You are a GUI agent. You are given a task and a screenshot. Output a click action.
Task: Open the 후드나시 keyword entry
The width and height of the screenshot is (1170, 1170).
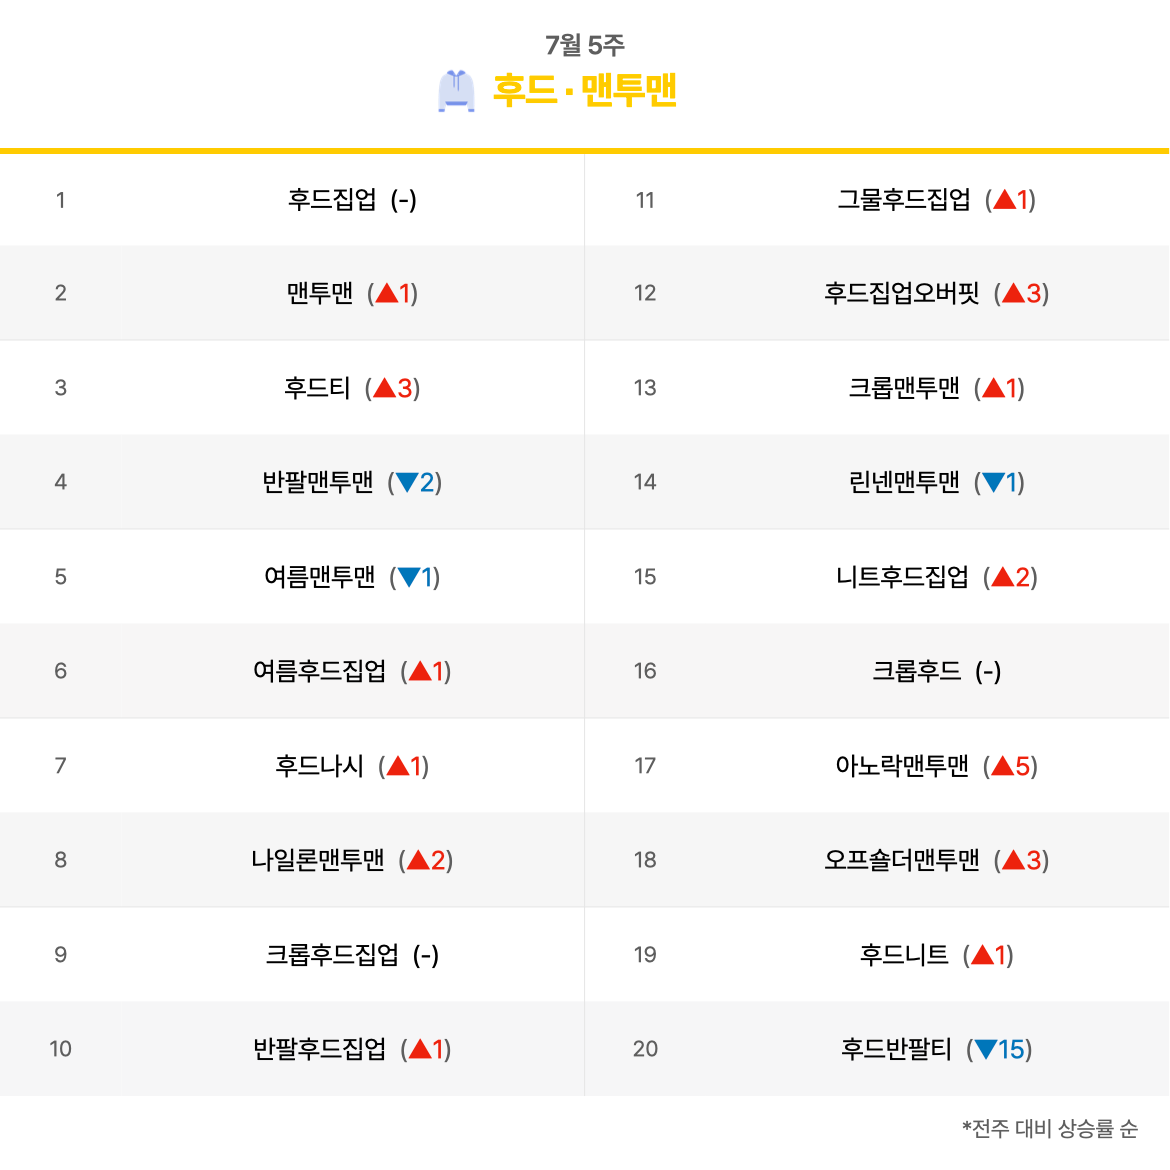pyautogui.click(x=319, y=766)
